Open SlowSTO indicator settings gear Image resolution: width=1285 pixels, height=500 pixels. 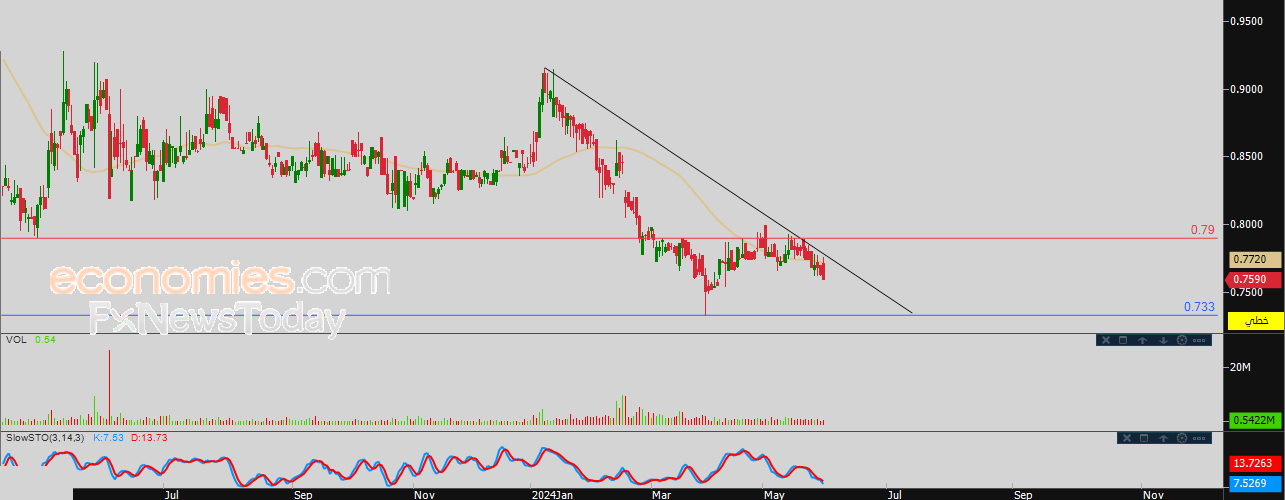click(x=1182, y=438)
